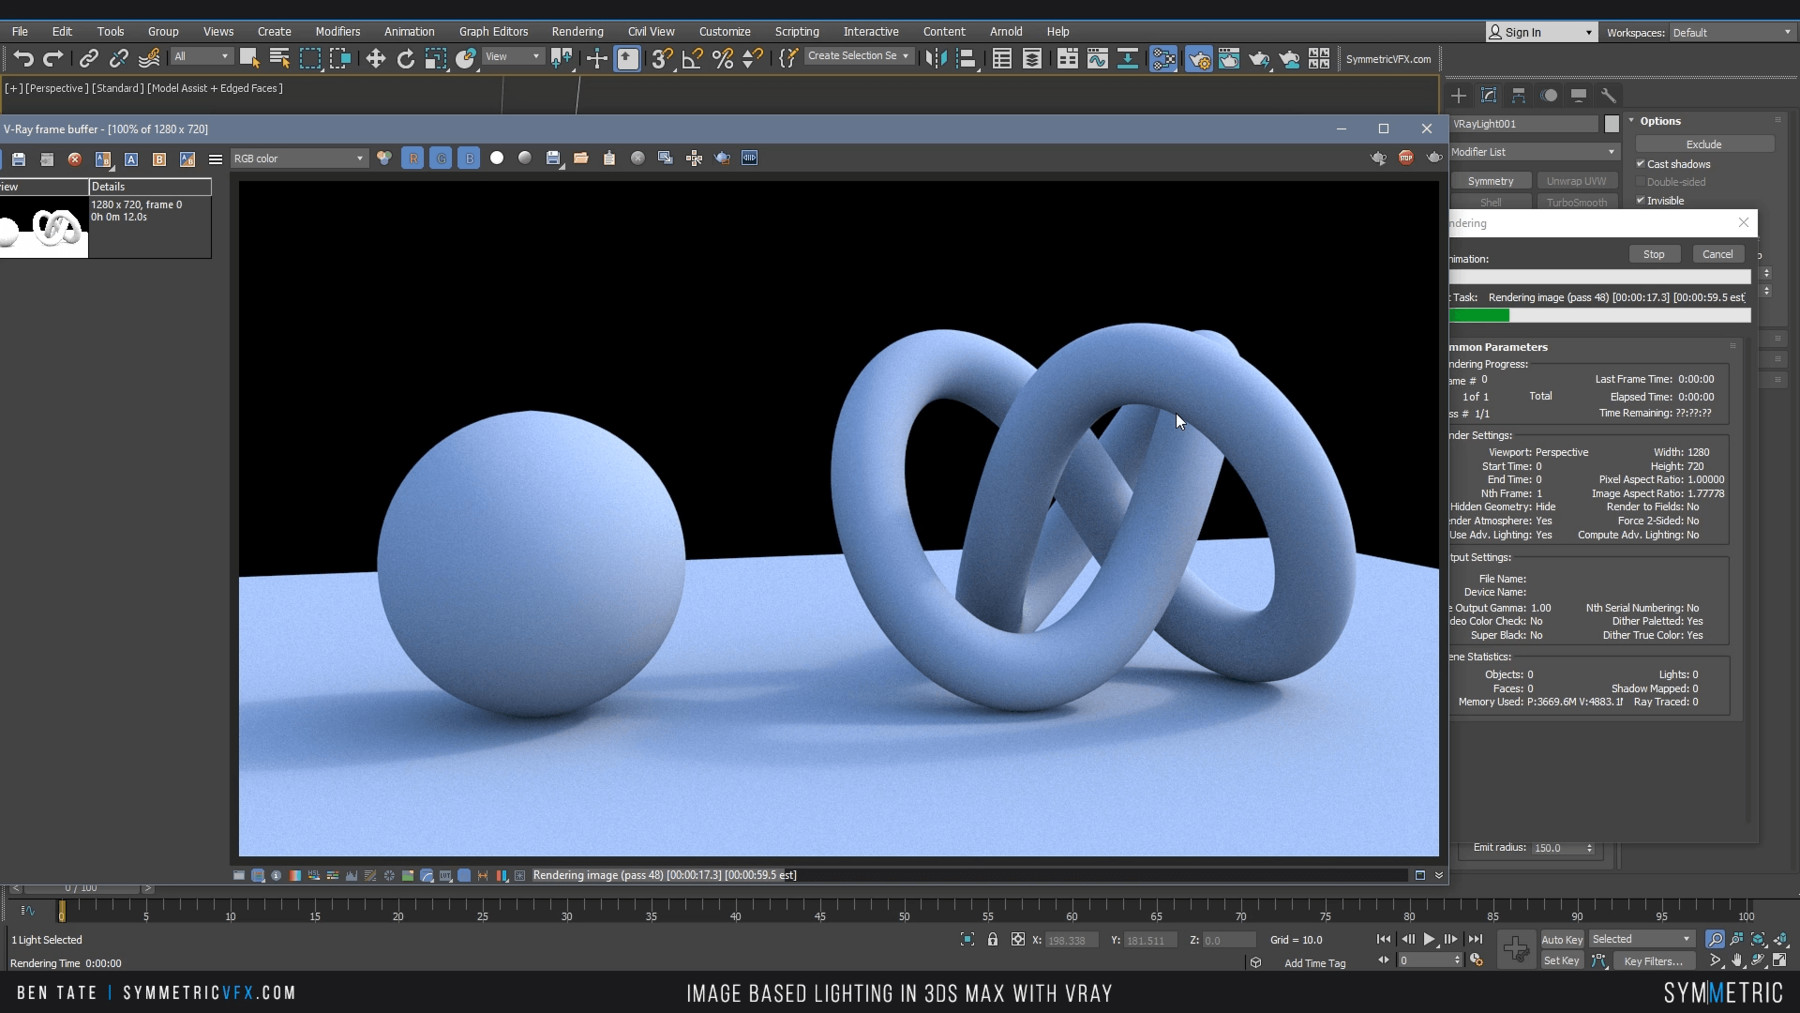Toggle the Cast shadows checkbox

pyautogui.click(x=1640, y=164)
